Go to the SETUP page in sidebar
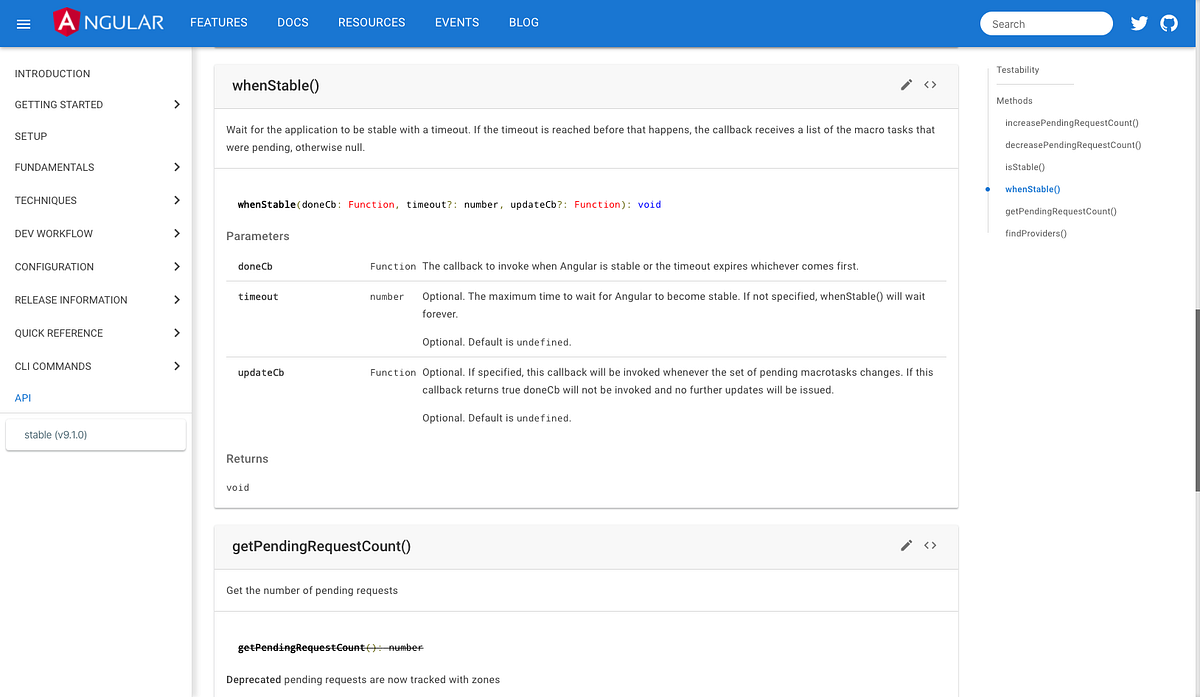The height and width of the screenshot is (697, 1200). click(30, 136)
